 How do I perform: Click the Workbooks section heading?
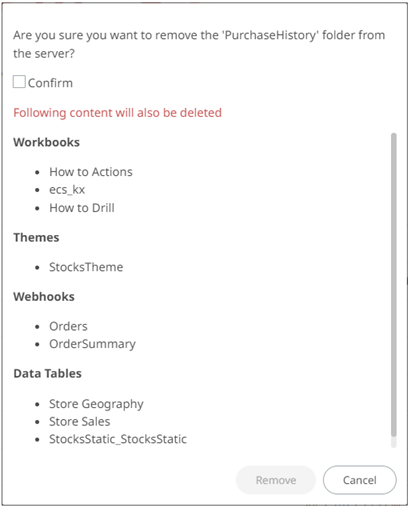(46, 142)
